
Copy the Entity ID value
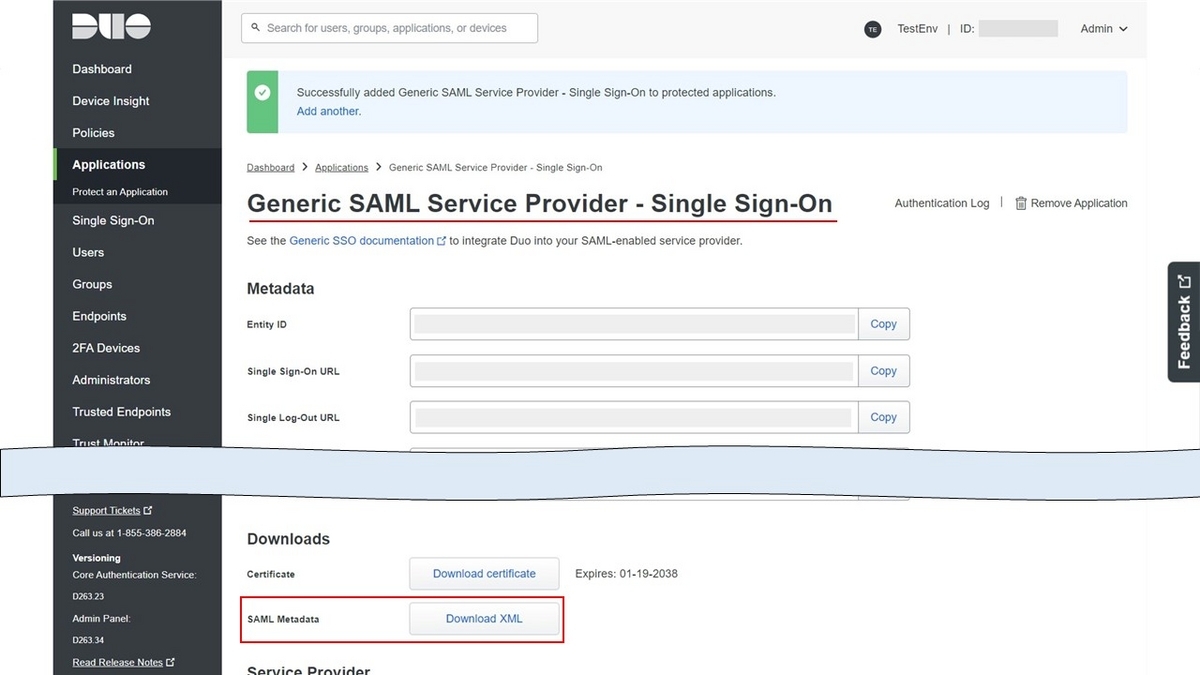pos(884,324)
